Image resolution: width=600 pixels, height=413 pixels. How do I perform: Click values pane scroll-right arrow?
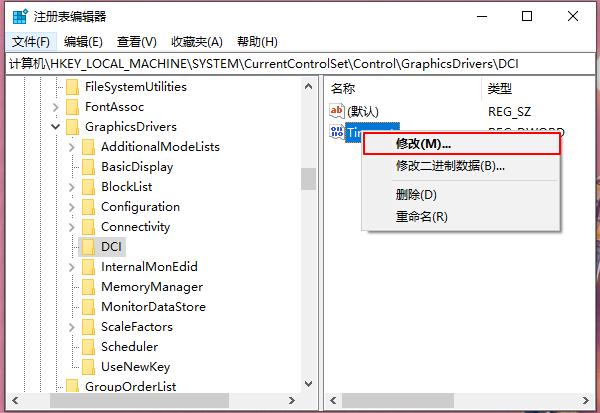coord(585,400)
